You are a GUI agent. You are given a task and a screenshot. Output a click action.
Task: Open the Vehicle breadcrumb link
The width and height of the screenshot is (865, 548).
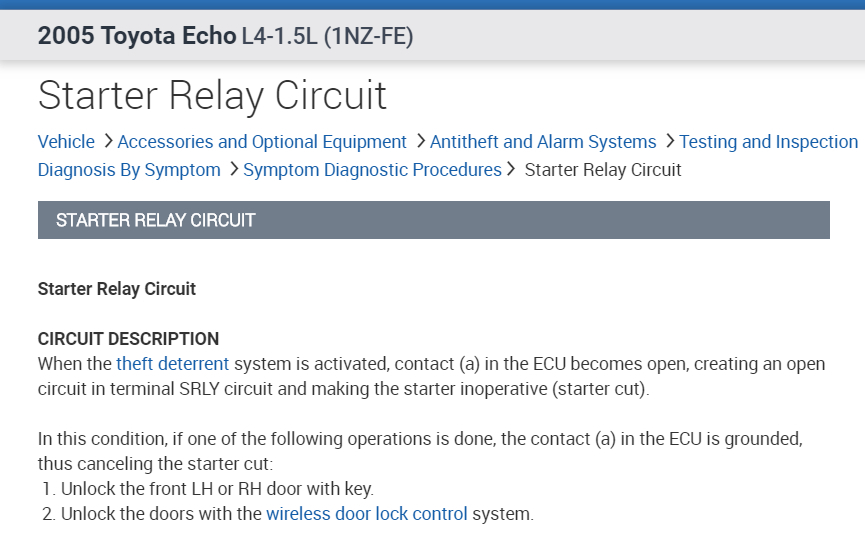(66, 142)
